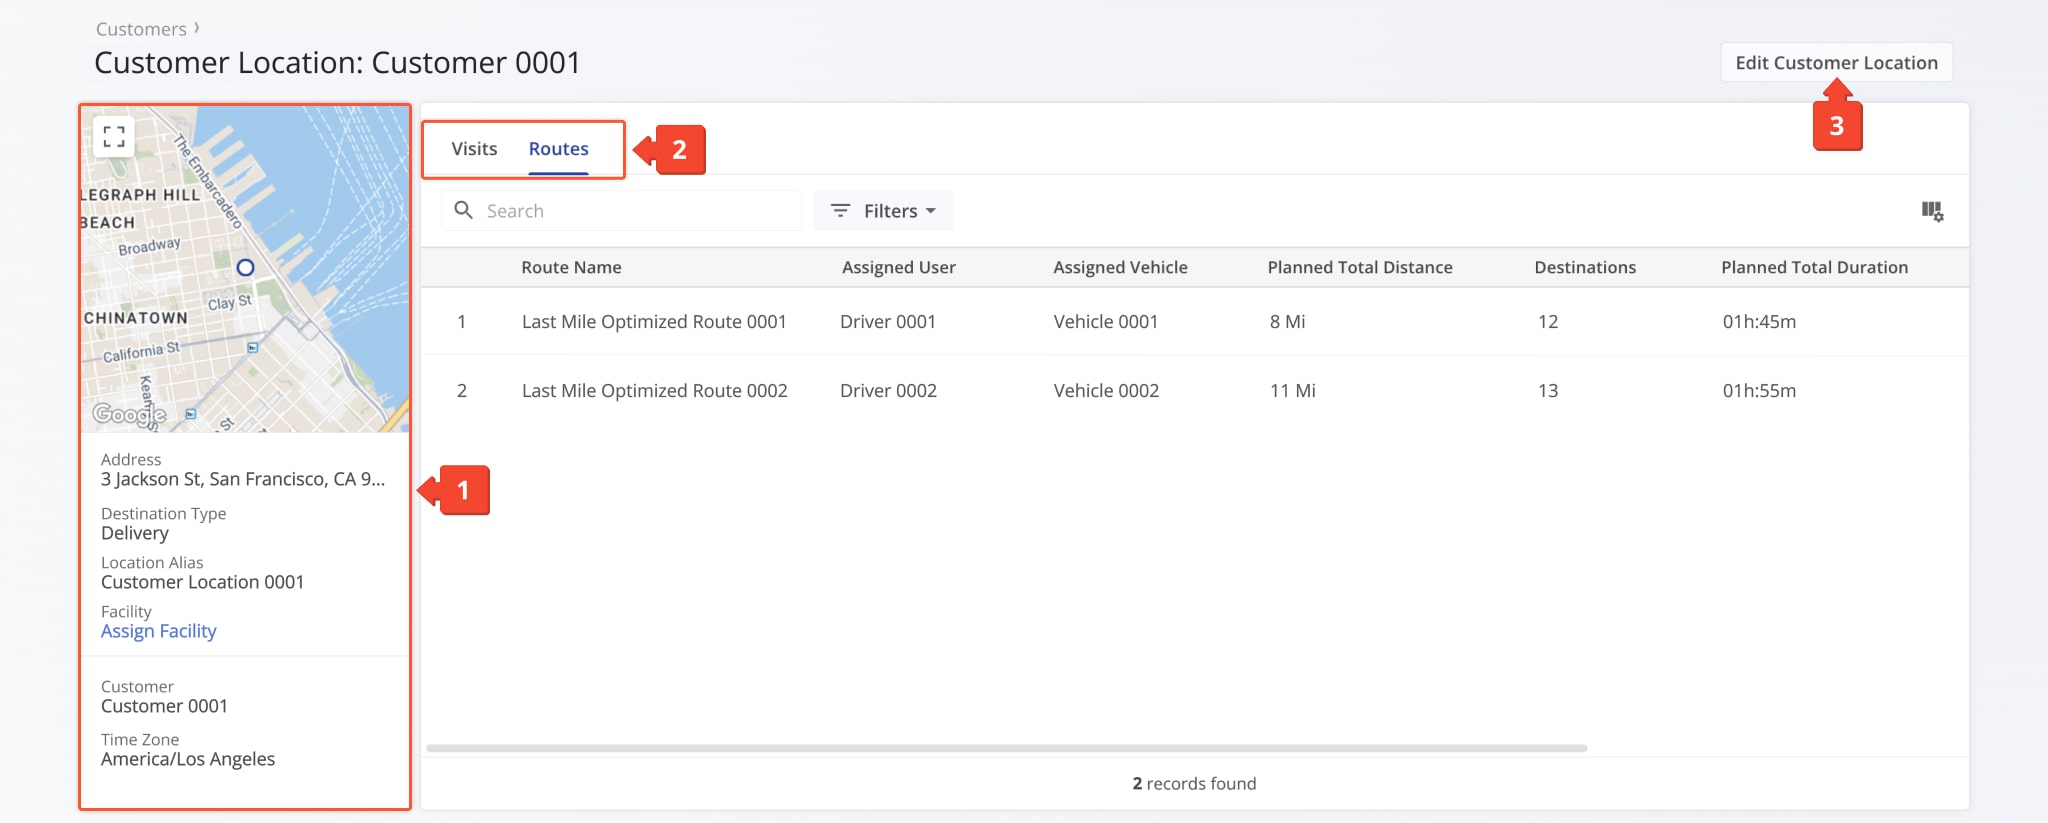Click the Google map thumbnail
The image size is (2048, 823).
coord(245,269)
